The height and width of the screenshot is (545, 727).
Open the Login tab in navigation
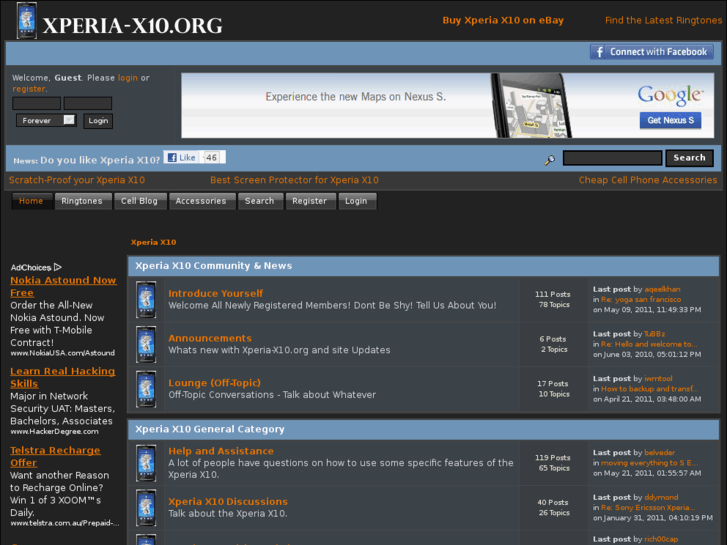356,201
